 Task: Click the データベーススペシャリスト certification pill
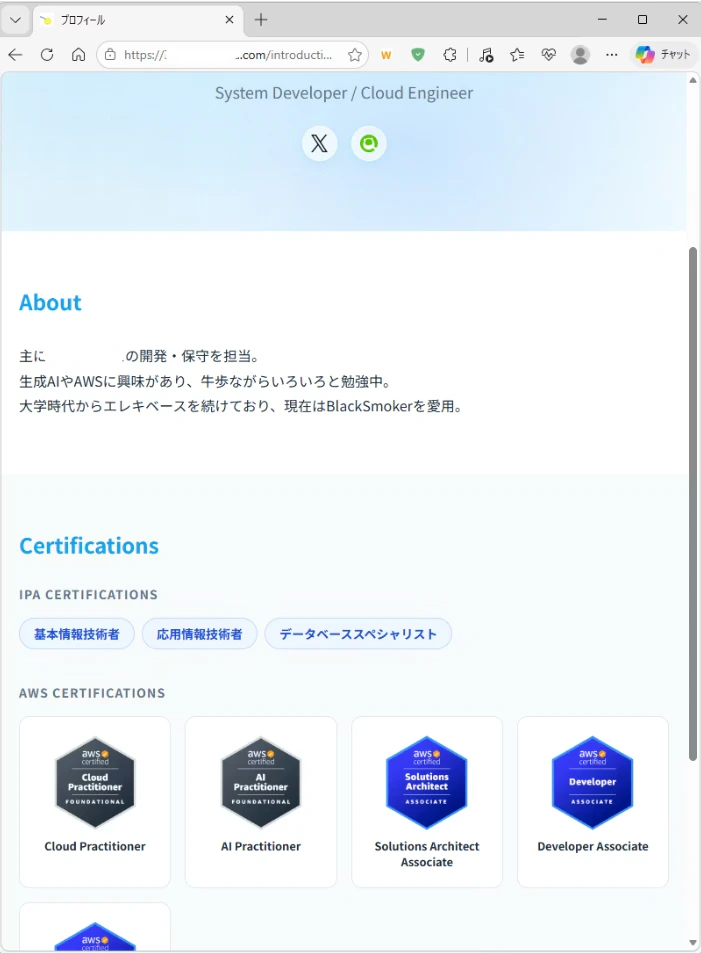[358, 634]
